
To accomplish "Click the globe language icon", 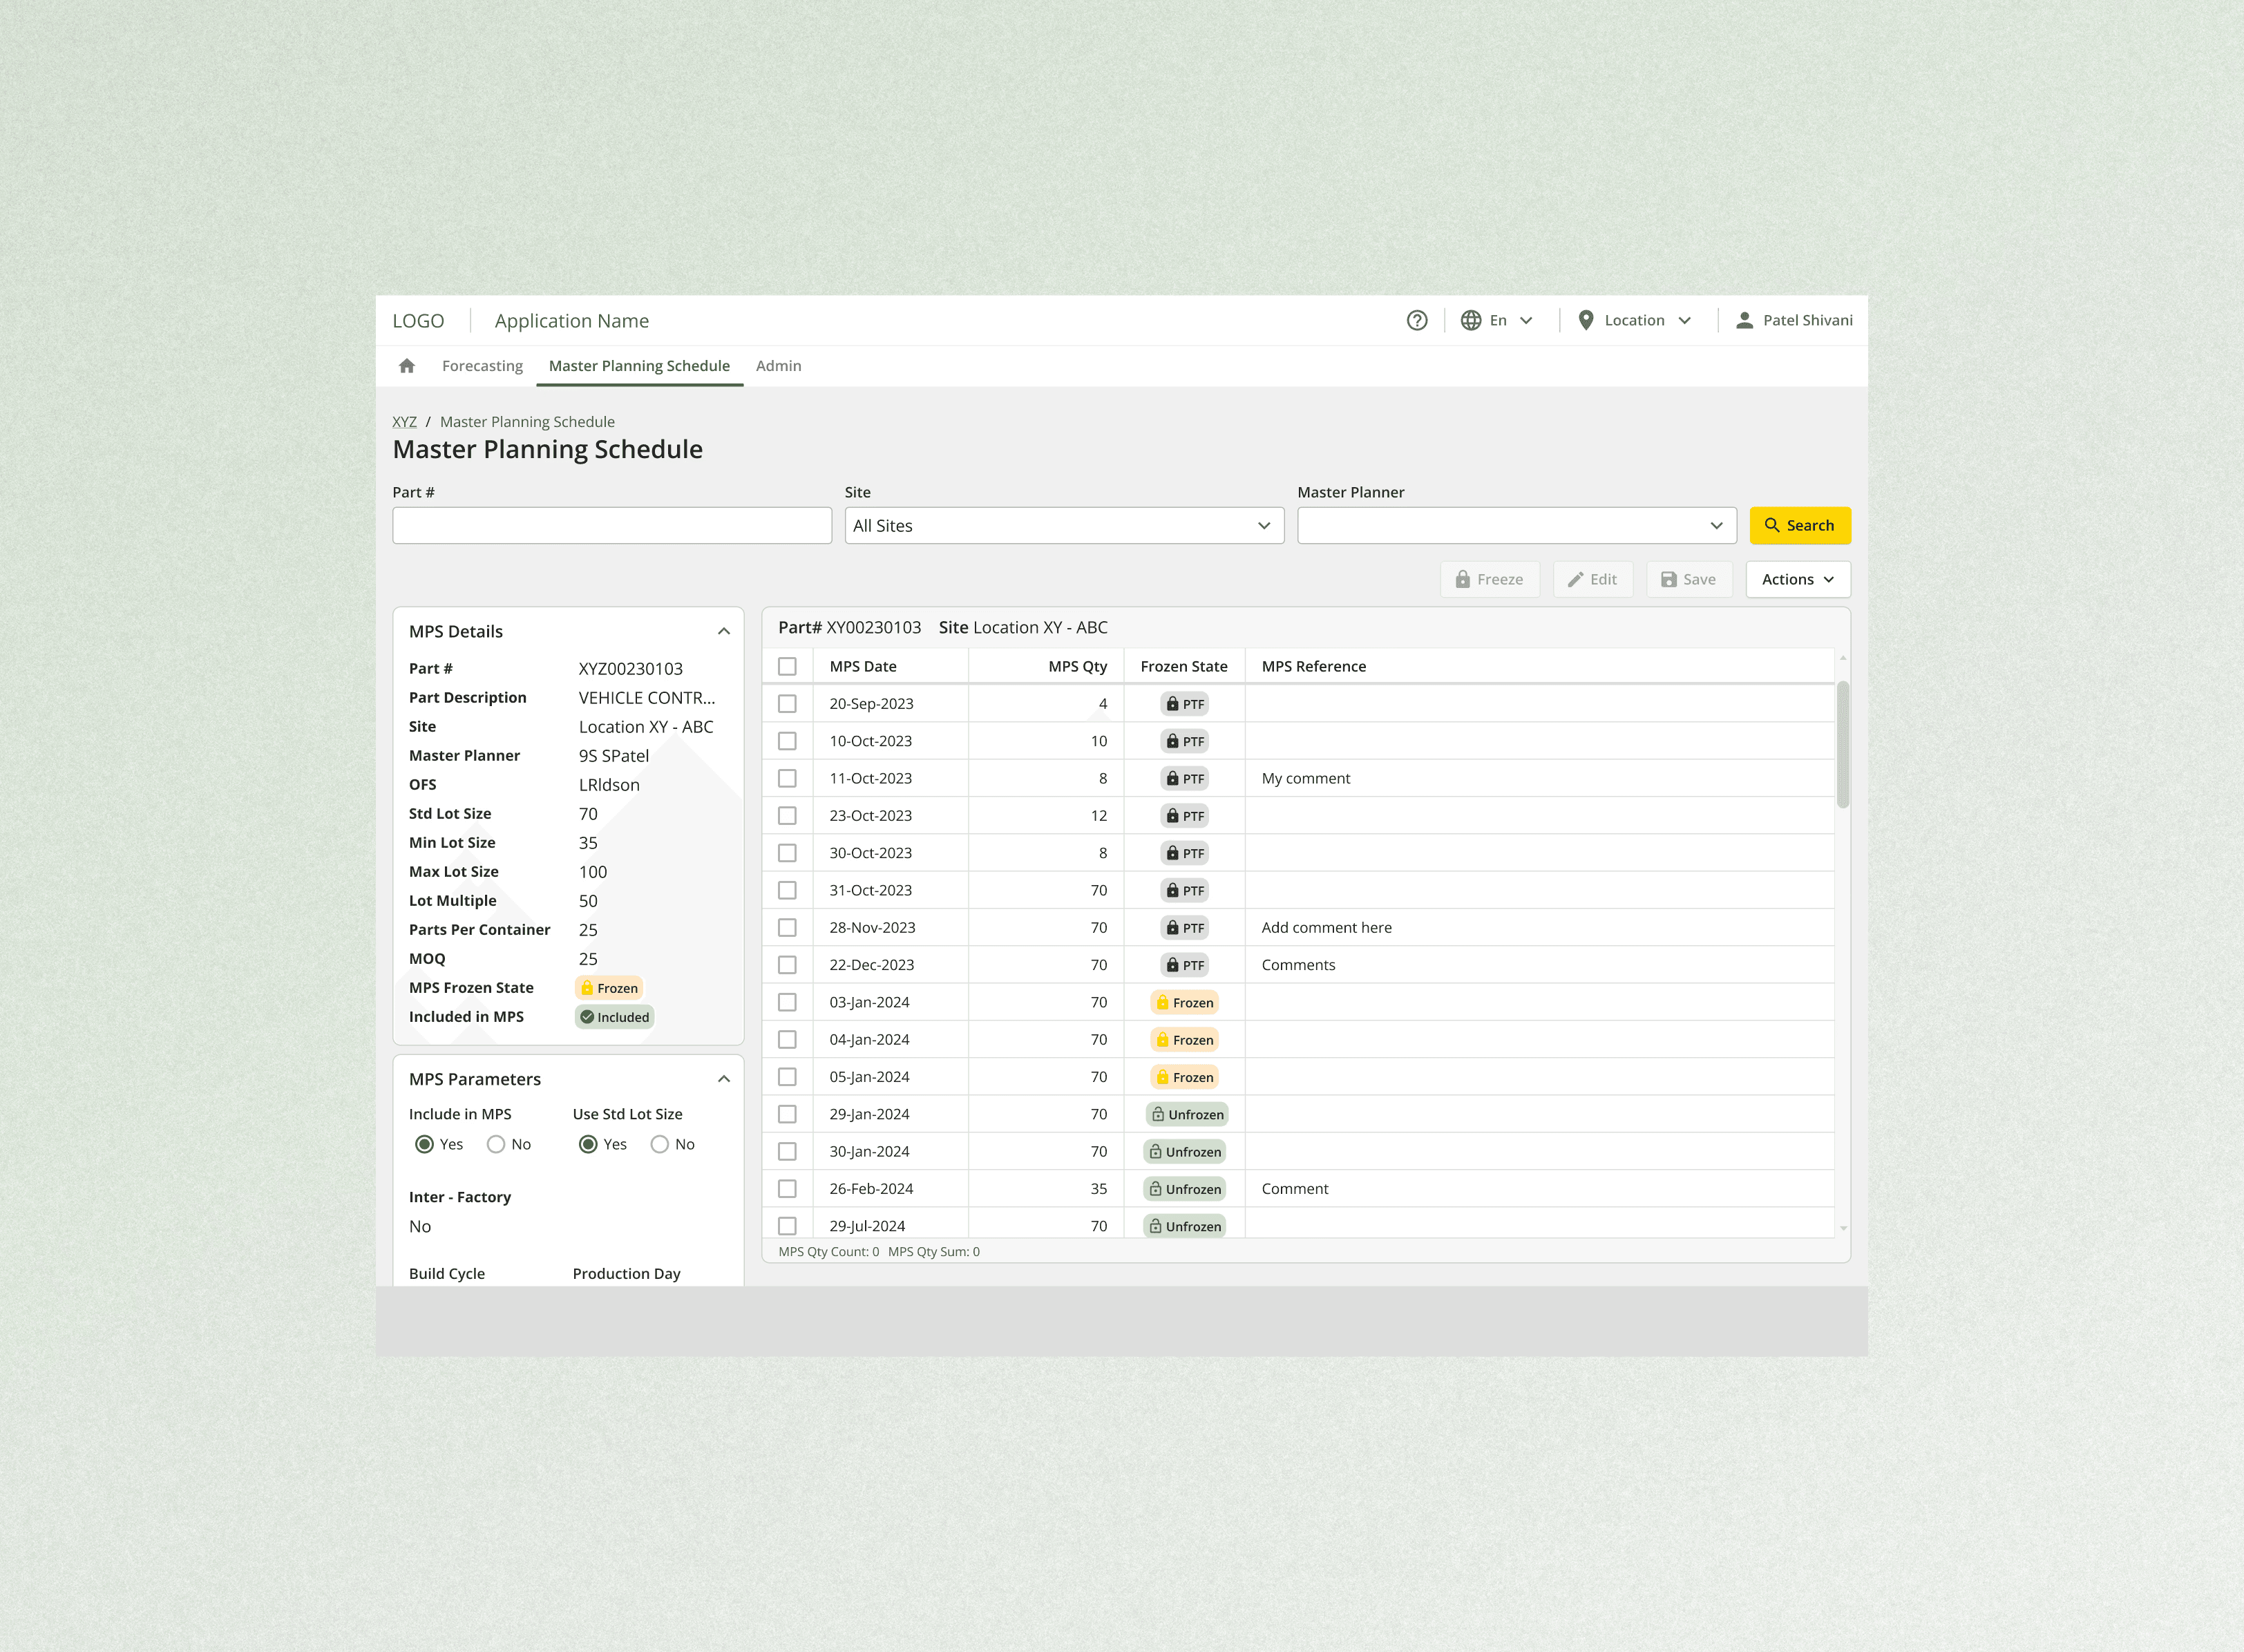I will pyautogui.click(x=1470, y=320).
